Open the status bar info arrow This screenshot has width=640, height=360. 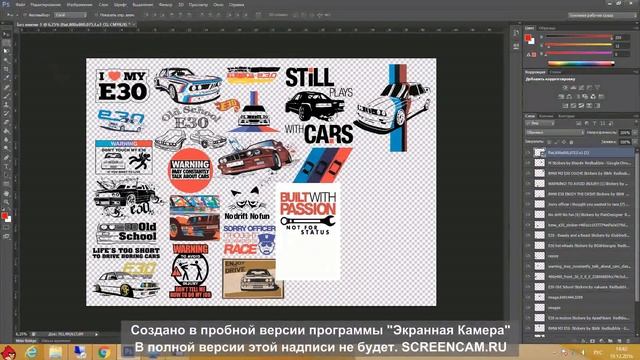pos(96,334)
